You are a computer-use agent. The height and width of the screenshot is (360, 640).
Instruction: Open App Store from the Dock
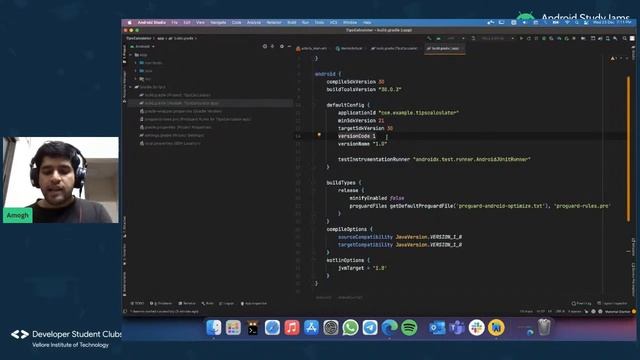pos(311,327)
